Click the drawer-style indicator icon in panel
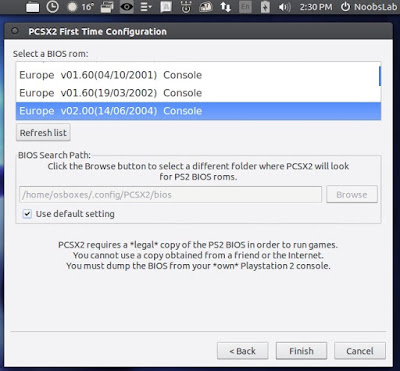The height and width of the screenshot is (371, 400). click(107, 7)
